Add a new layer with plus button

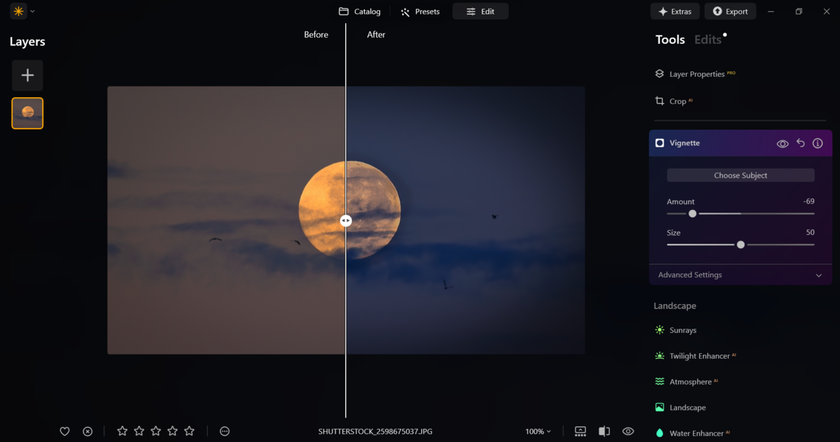click(27, 75)
